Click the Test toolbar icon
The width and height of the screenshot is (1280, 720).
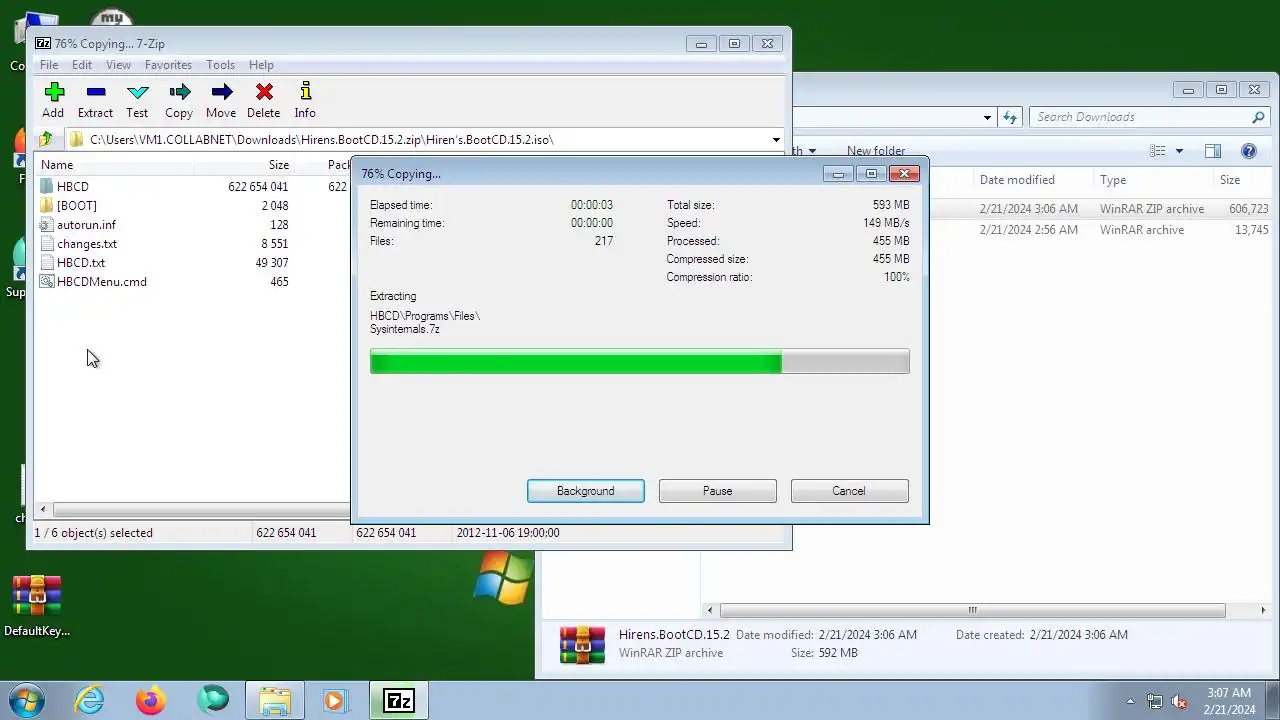(x=137, y=93)
